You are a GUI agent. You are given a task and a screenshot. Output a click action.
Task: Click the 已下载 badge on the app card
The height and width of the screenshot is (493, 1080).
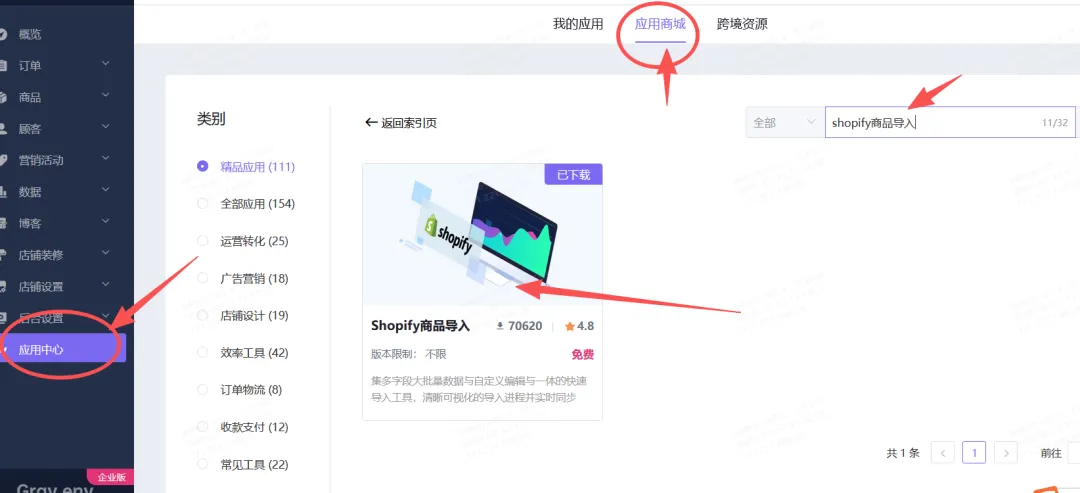tap(573, 175)
